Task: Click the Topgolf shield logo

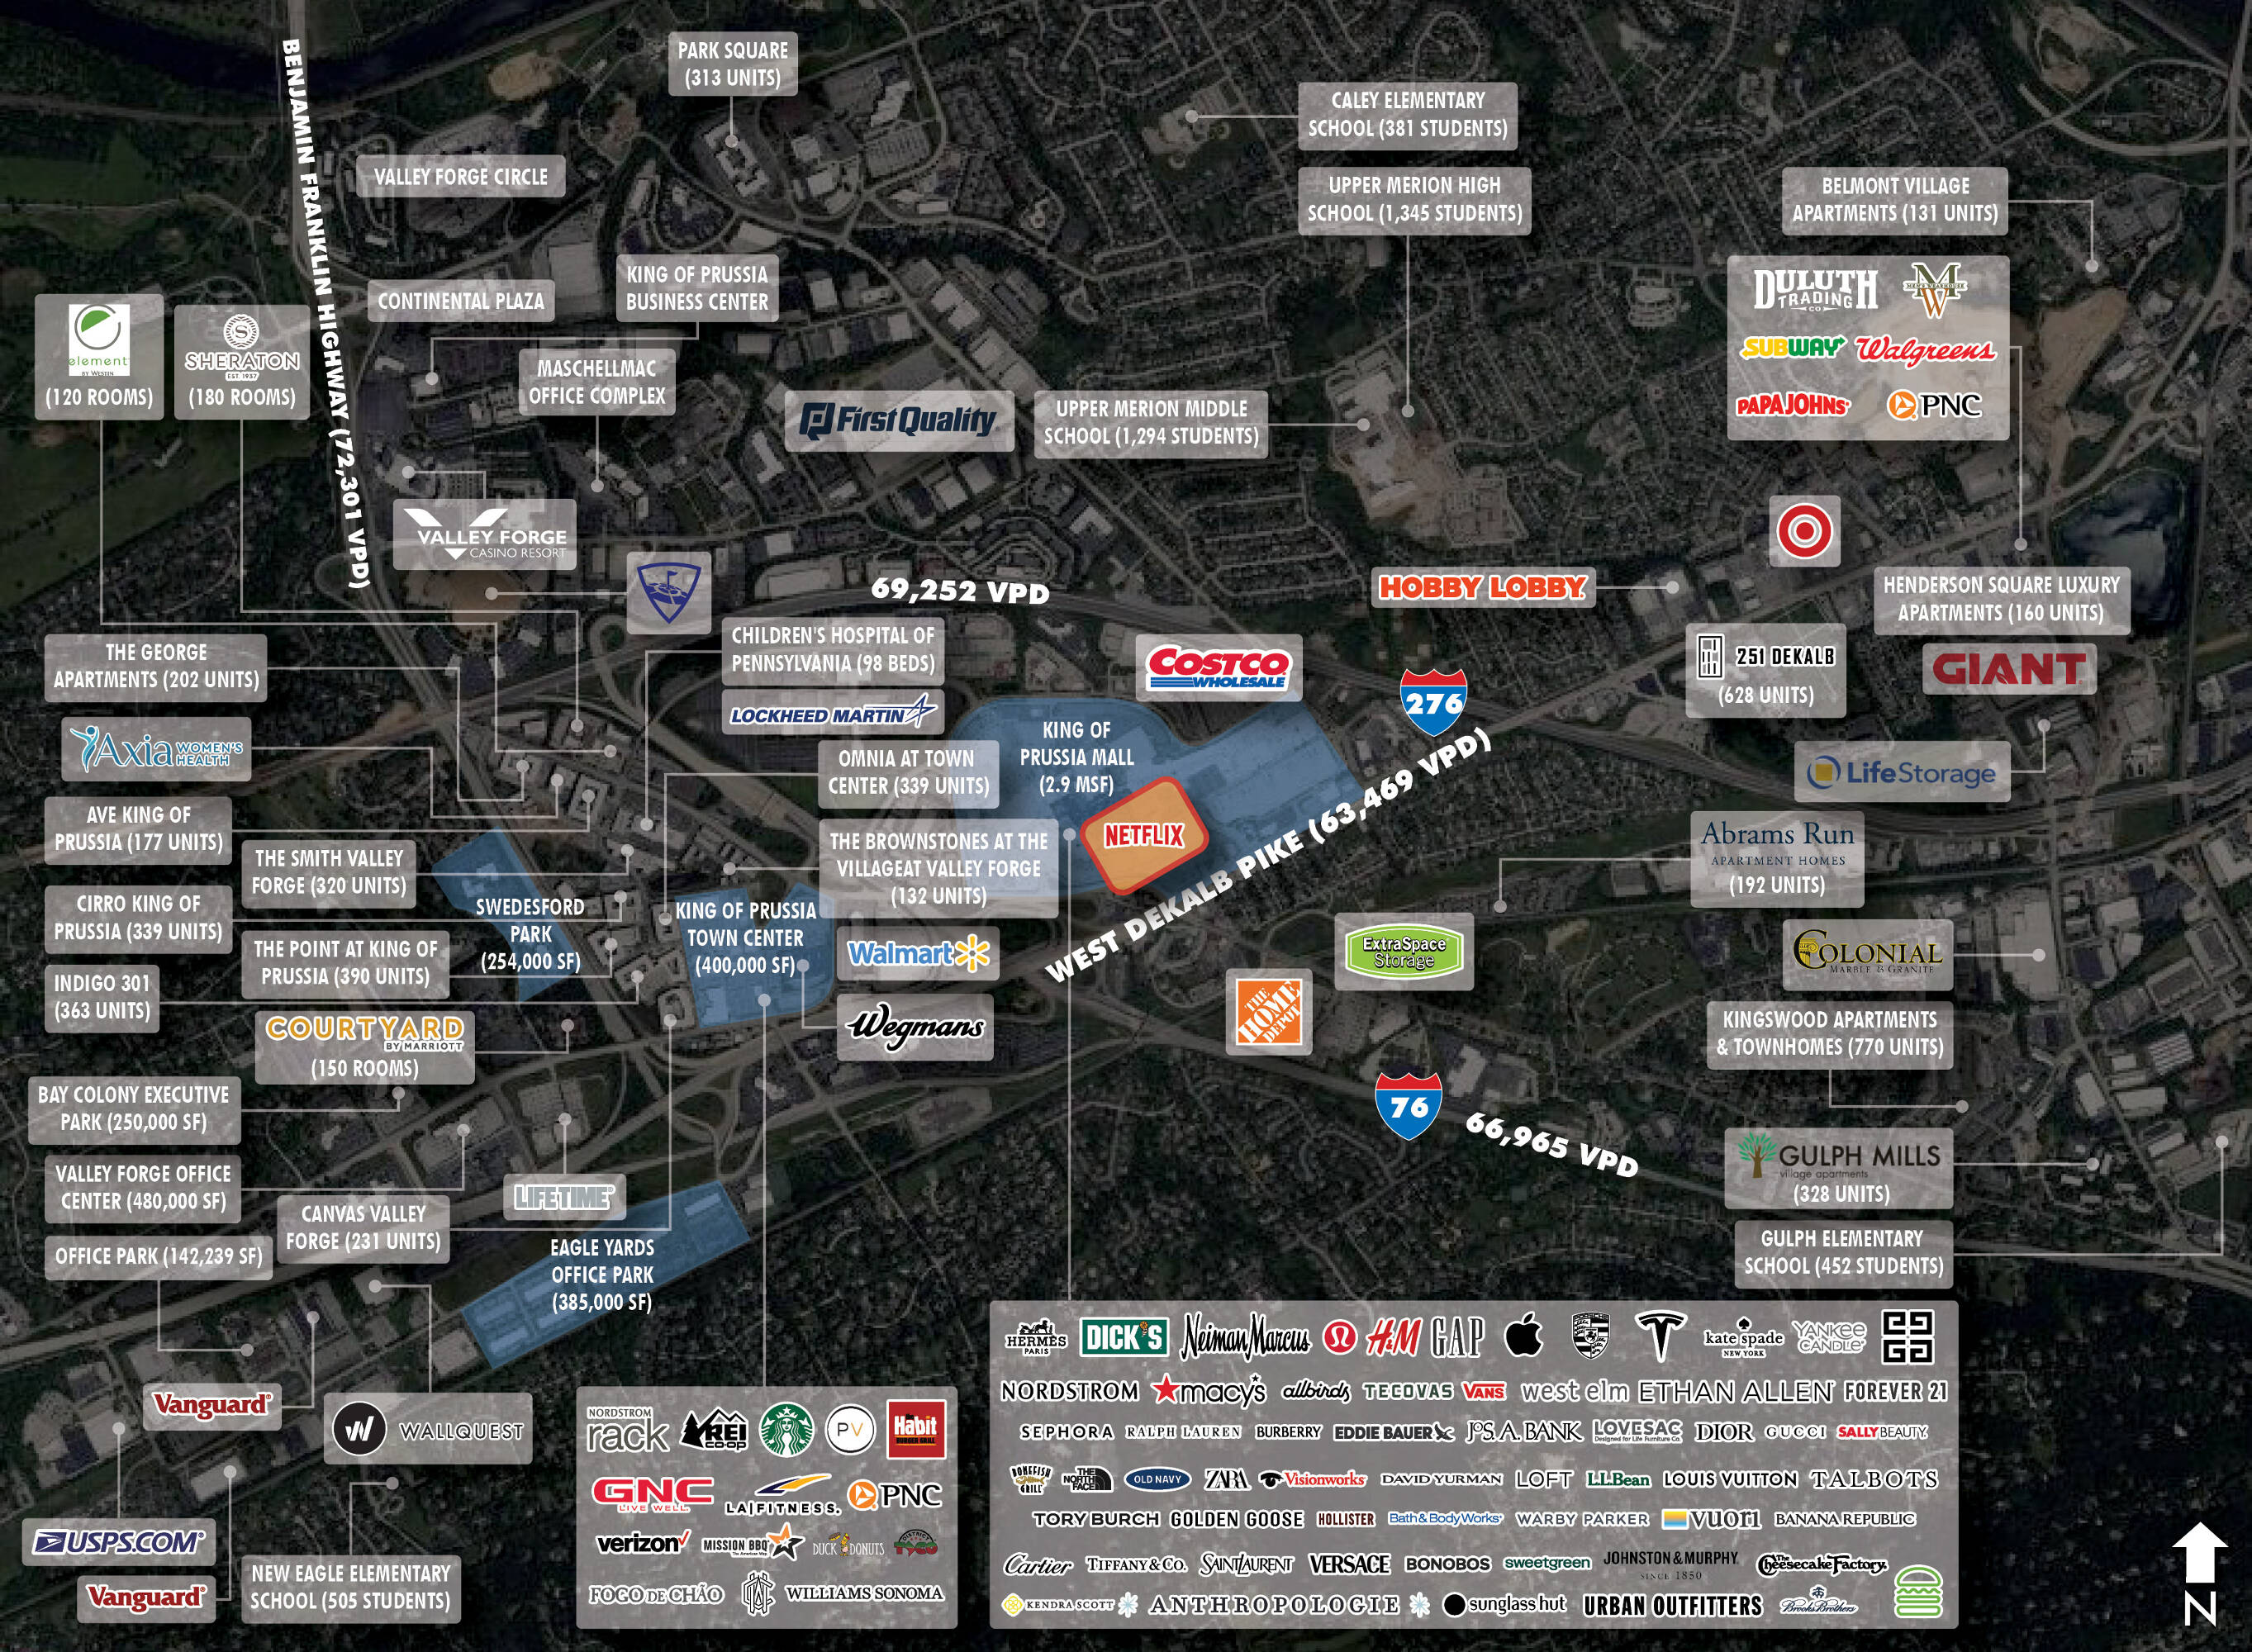Action: [669, 592]
